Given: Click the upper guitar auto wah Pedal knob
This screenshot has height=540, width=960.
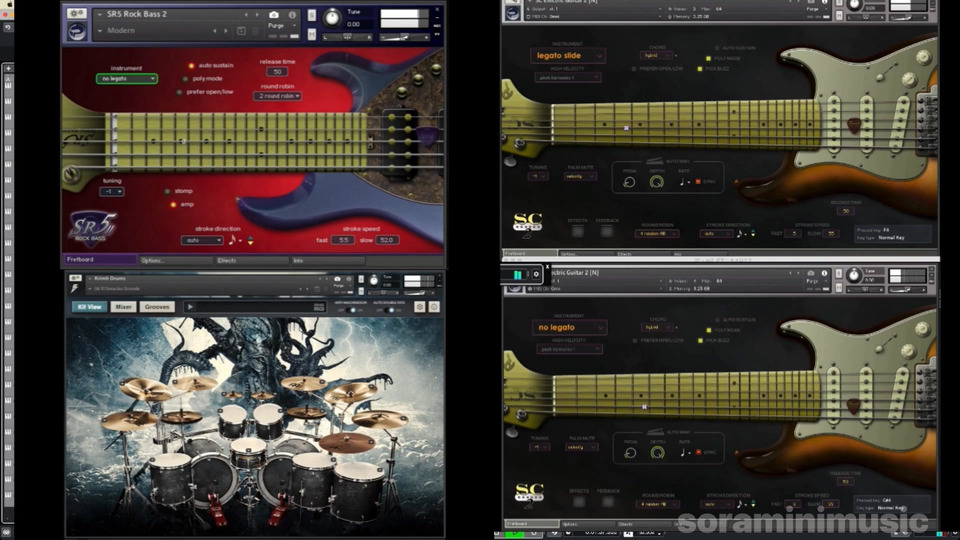Looking at the screenshot, I should pos(629,182).
